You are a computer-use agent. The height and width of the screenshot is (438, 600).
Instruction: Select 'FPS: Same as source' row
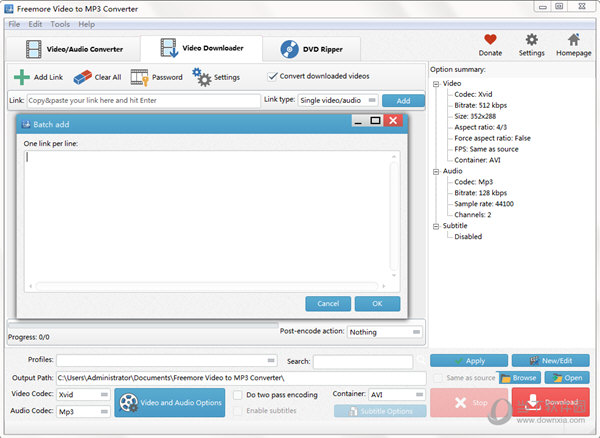pos(486,149)
